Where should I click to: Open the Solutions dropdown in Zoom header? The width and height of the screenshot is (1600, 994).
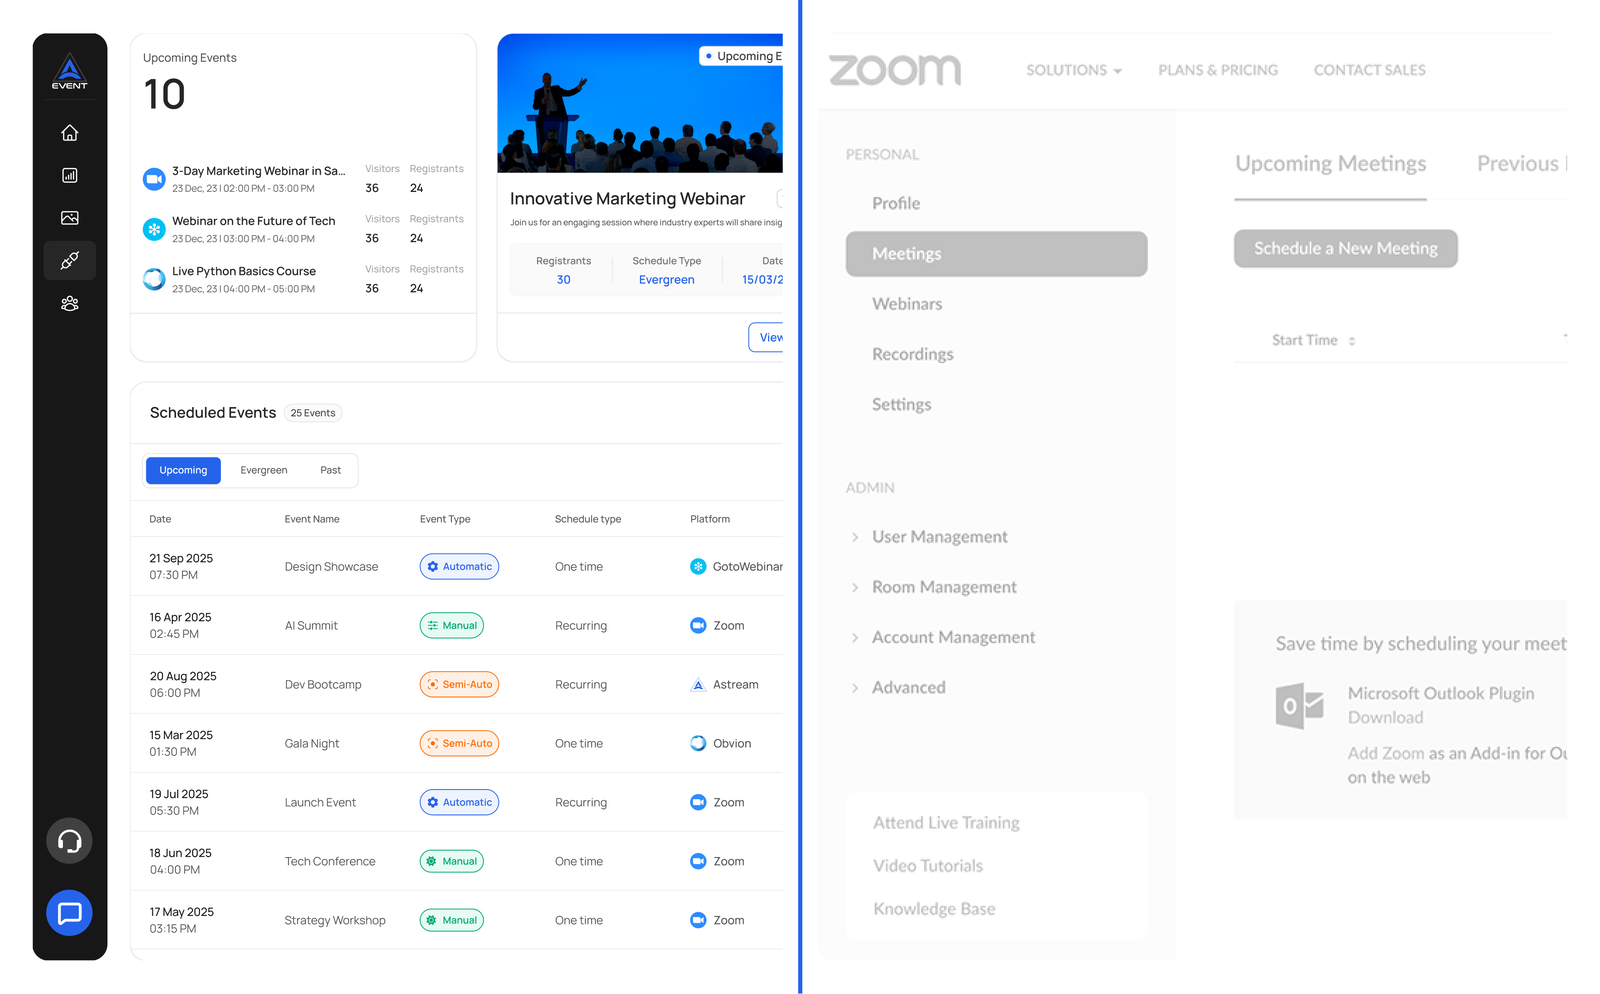pos(1074,70)
